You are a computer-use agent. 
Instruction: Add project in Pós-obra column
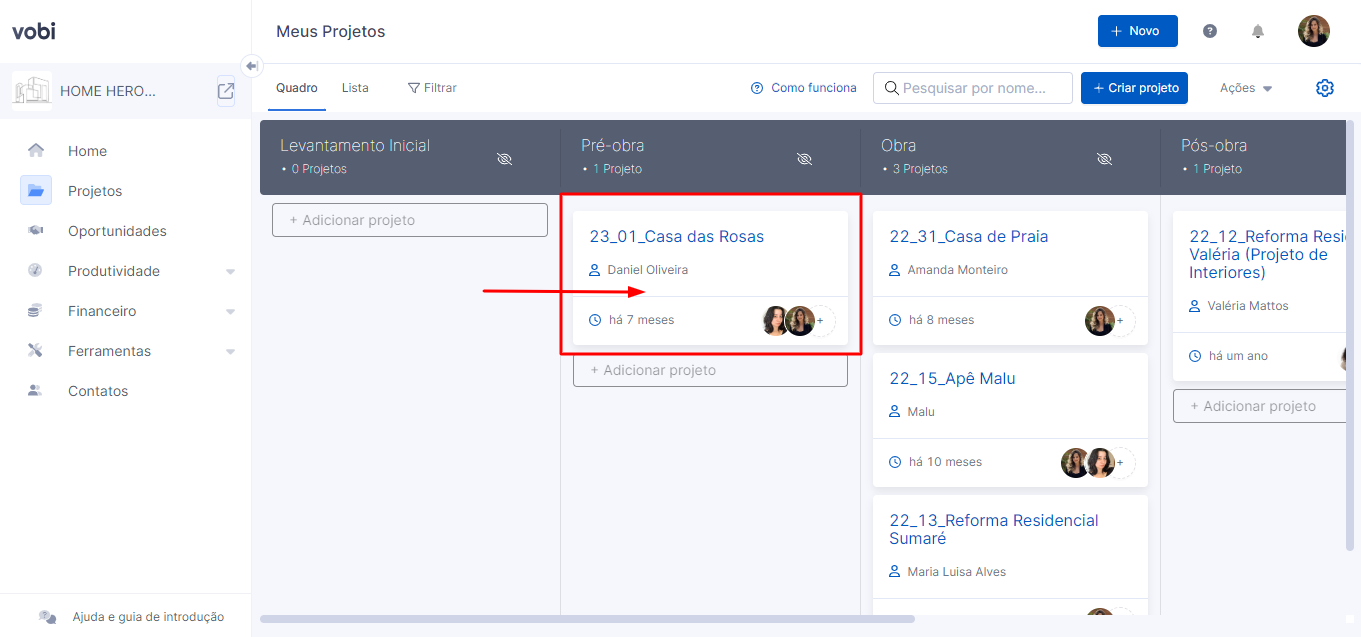(1260, 406)
